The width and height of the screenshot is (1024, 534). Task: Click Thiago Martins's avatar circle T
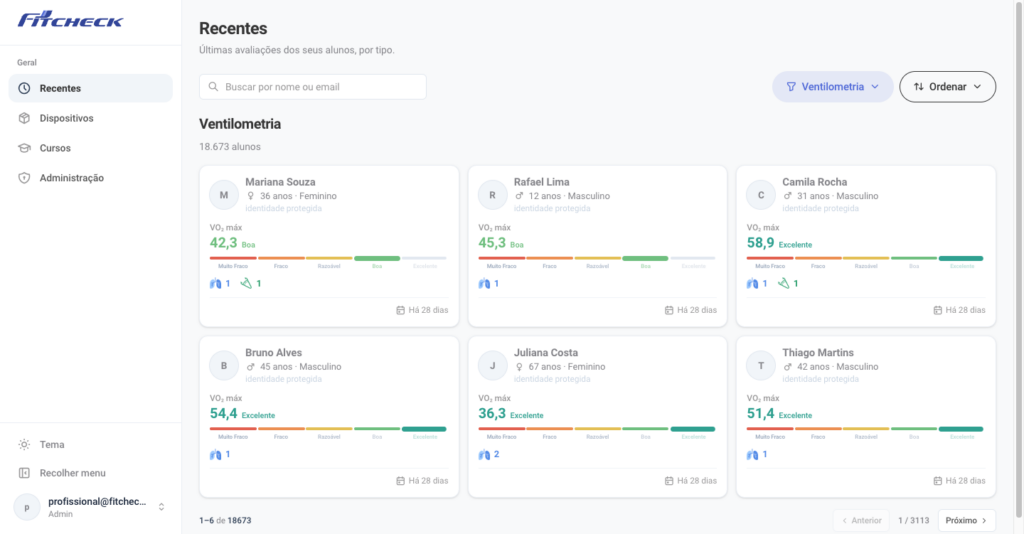click(761, 366)
